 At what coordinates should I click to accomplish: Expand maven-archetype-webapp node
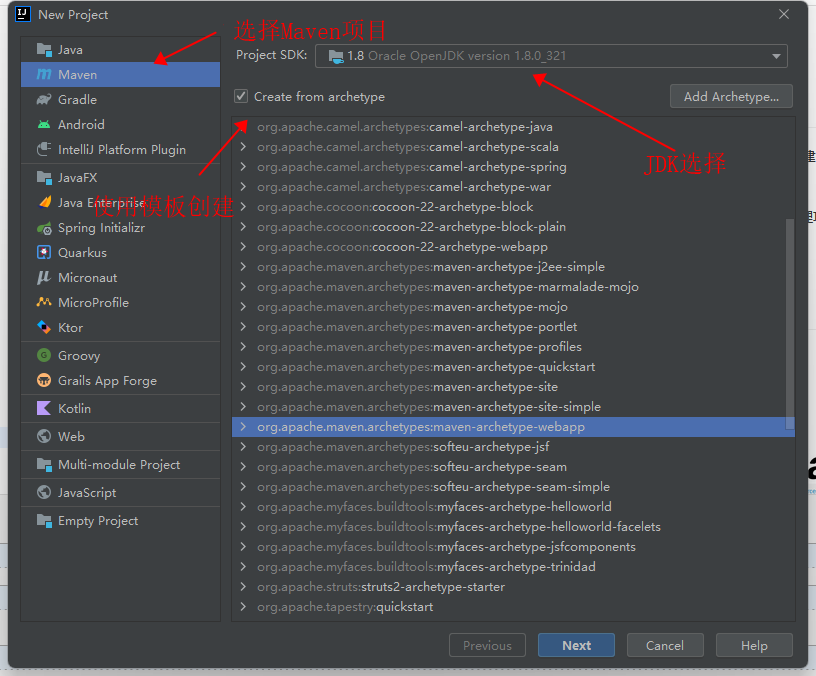point(243,427)
